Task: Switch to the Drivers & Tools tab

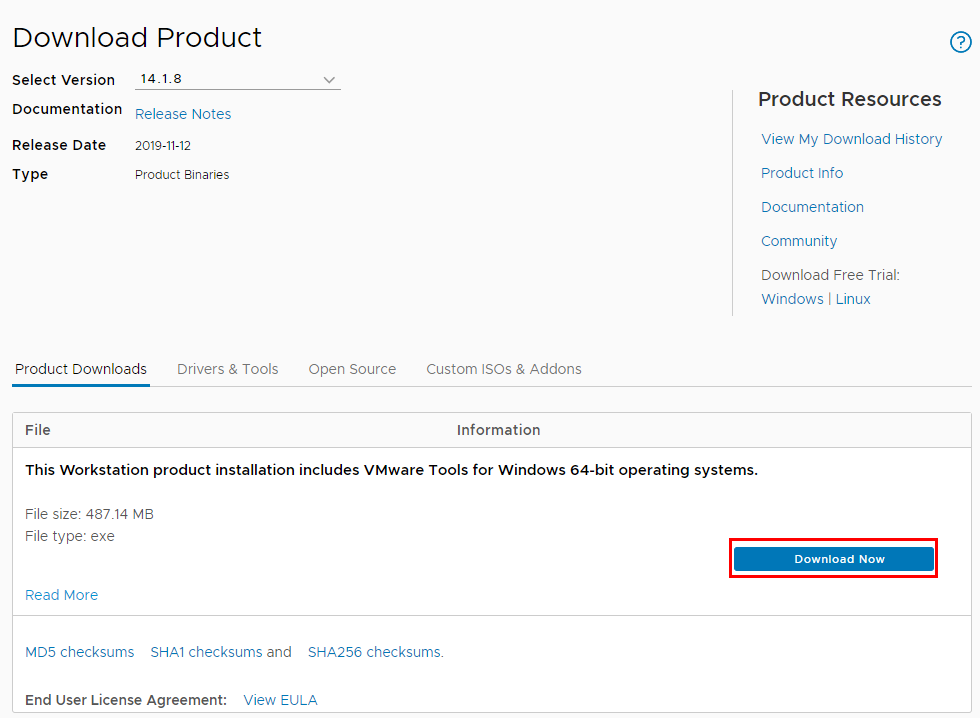Action: [228, 369]
